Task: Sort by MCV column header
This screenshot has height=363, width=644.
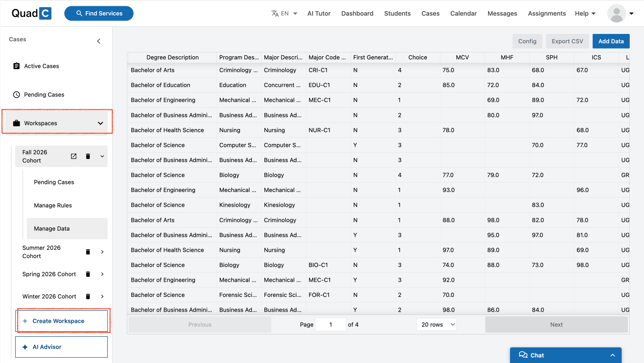Action: (x=462, y=57)
